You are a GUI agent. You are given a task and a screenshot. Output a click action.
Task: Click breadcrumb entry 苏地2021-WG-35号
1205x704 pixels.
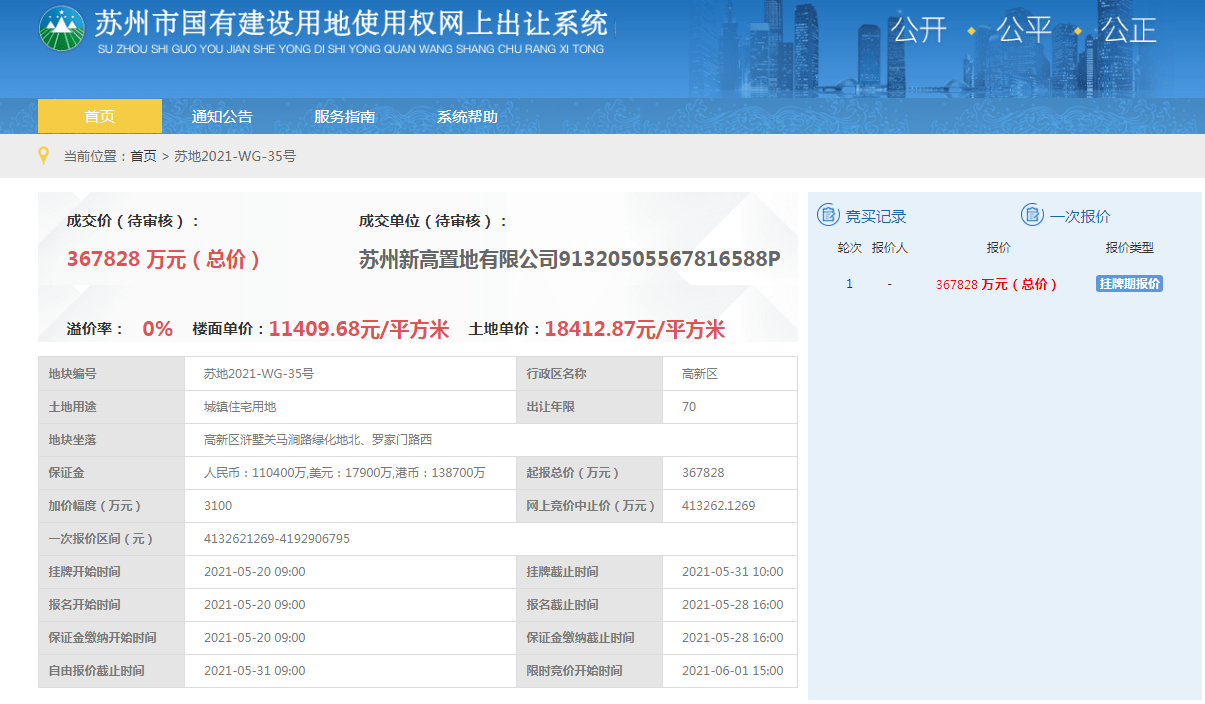tap(235, 156)
